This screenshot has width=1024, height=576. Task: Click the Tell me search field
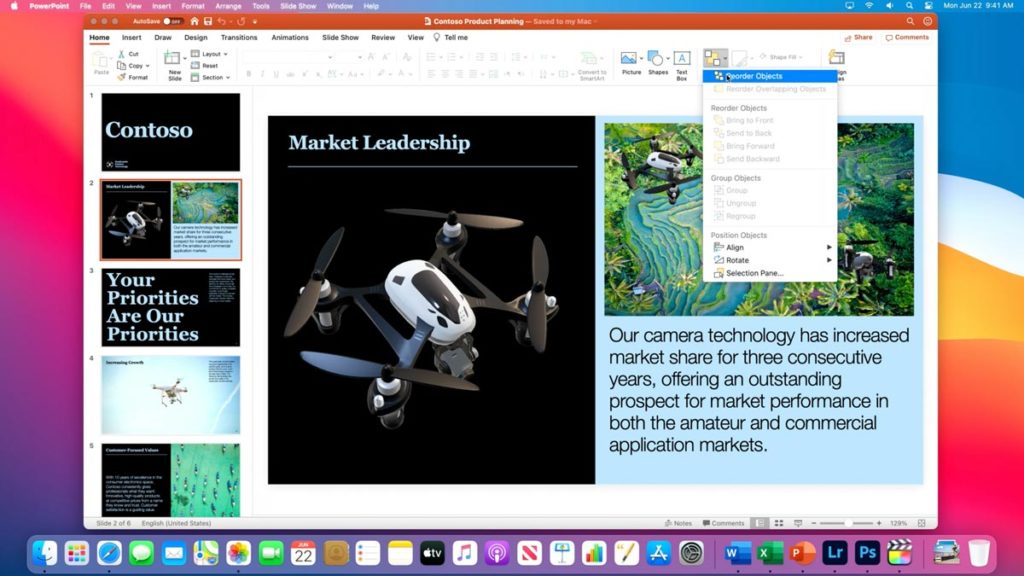(x=451, y=38)
